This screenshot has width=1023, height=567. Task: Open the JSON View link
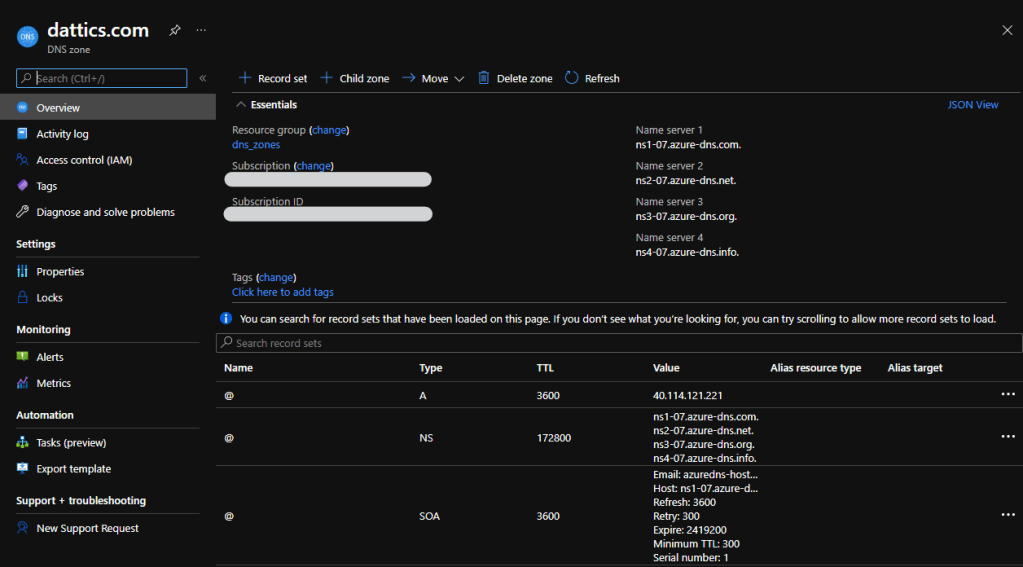tap(972, 104)
